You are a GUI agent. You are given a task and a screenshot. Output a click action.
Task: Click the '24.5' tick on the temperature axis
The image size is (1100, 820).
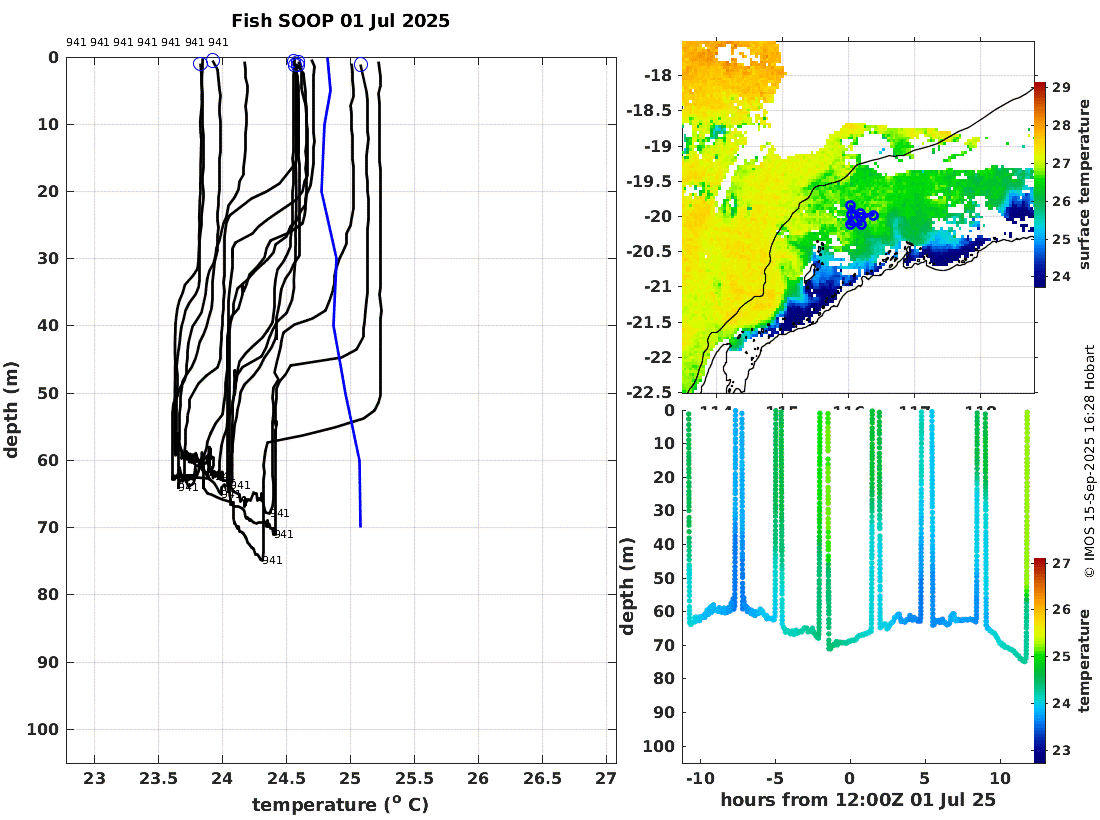coord(286,779)
